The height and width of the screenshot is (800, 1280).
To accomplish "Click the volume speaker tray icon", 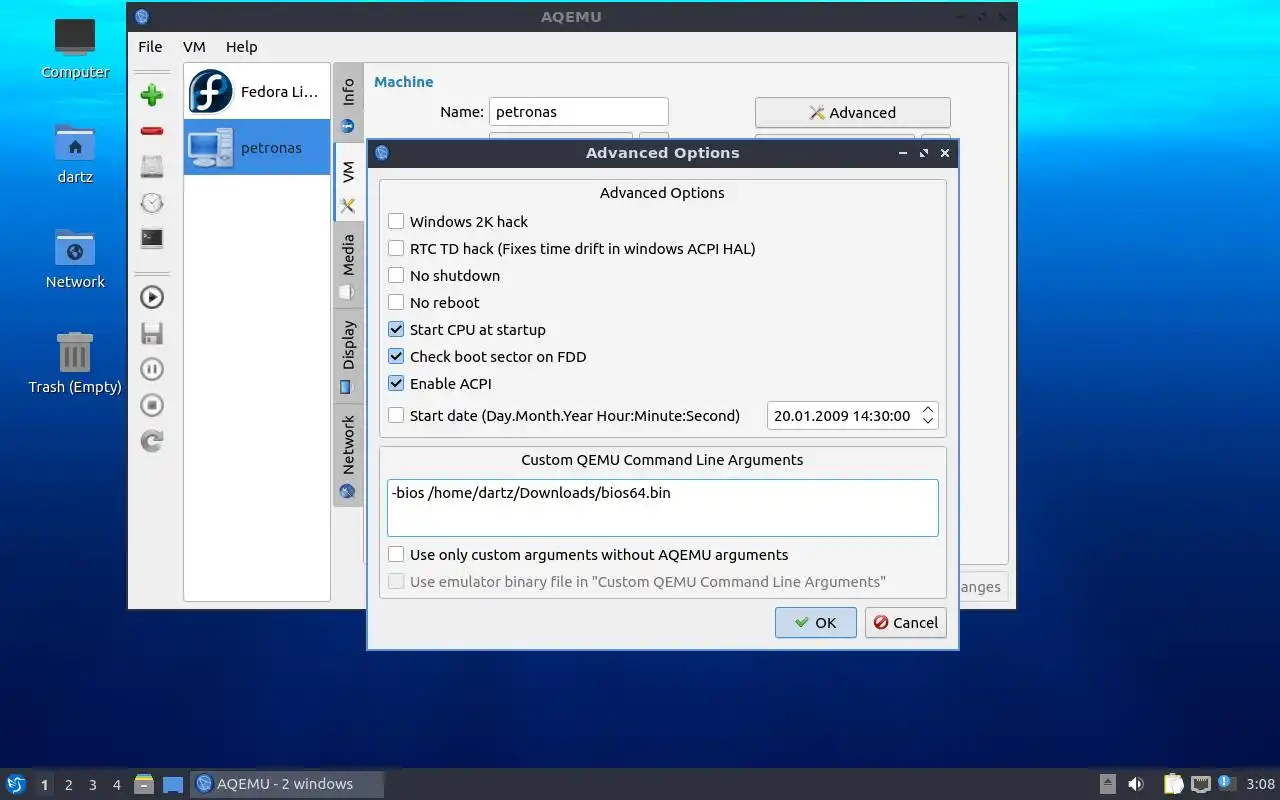I will point(1136,784).
